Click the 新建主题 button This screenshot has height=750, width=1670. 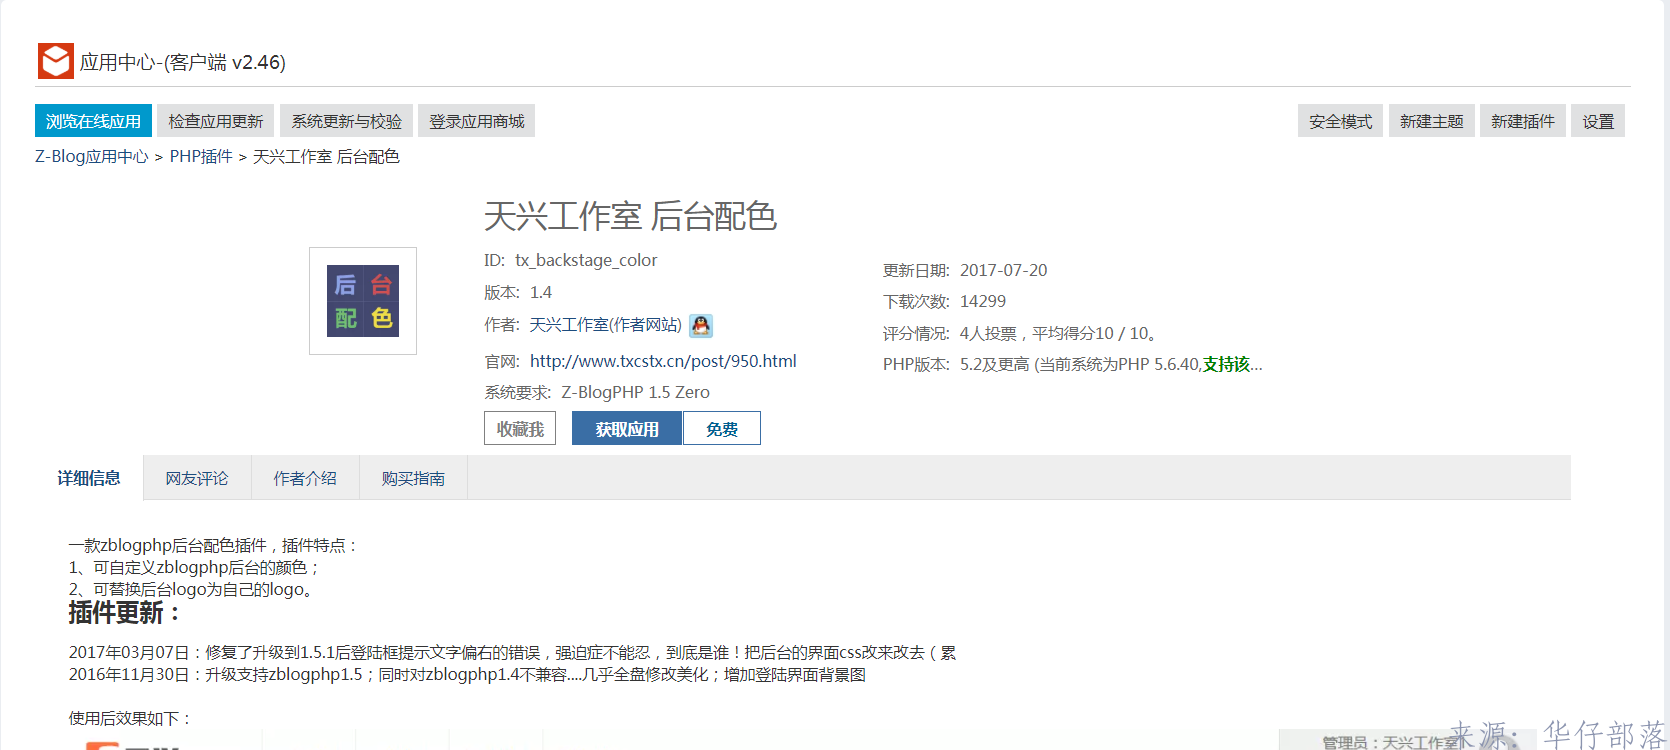[x=1432, y=121]
